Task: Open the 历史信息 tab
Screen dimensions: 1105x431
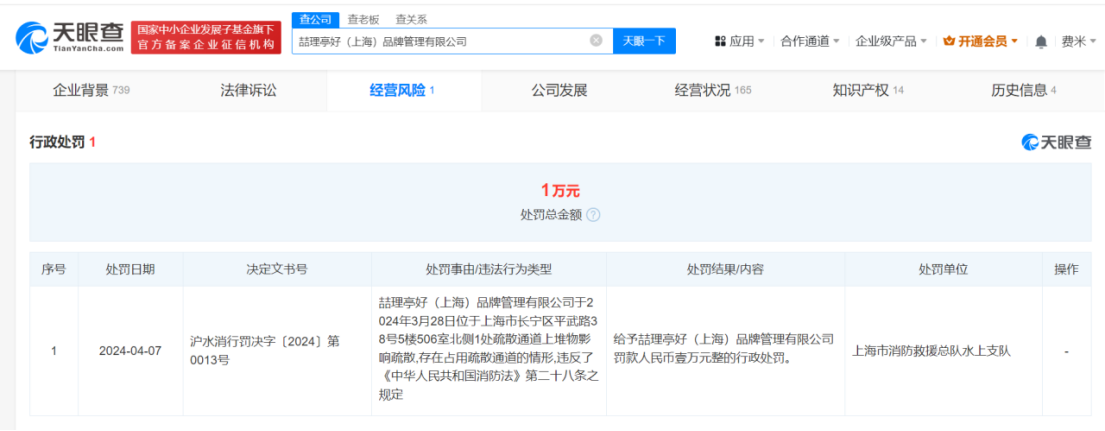Action: point(1023,90)
